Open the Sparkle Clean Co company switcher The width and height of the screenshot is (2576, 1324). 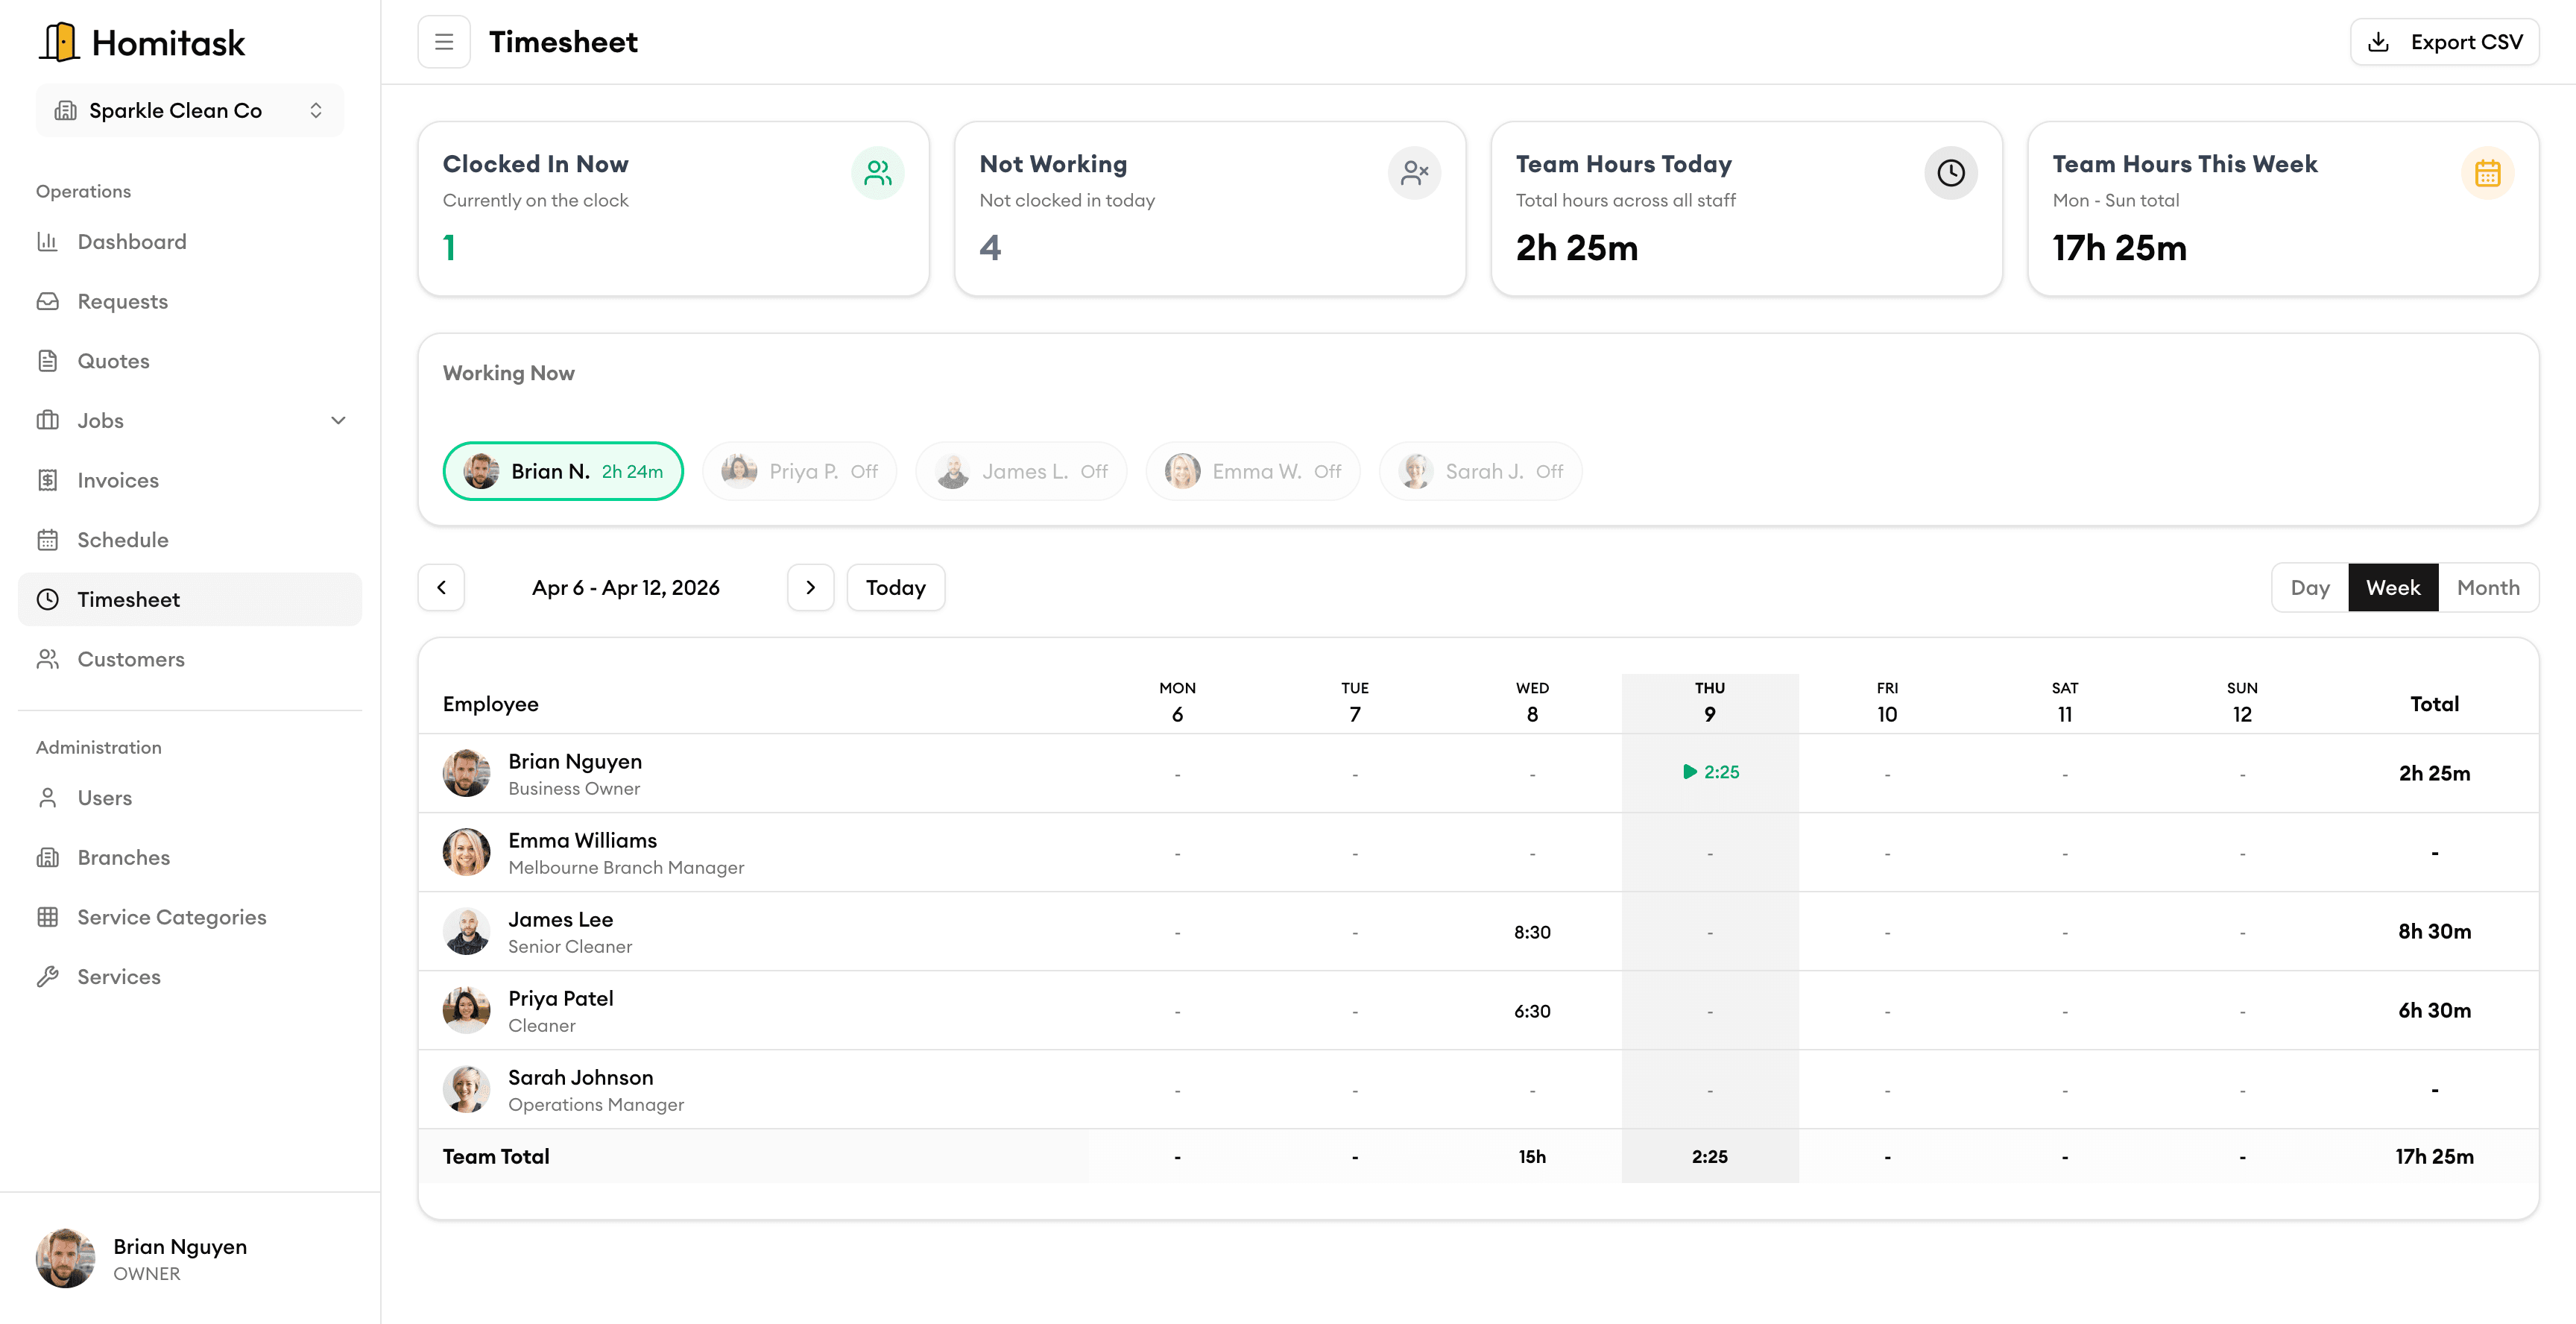(189, 110)
